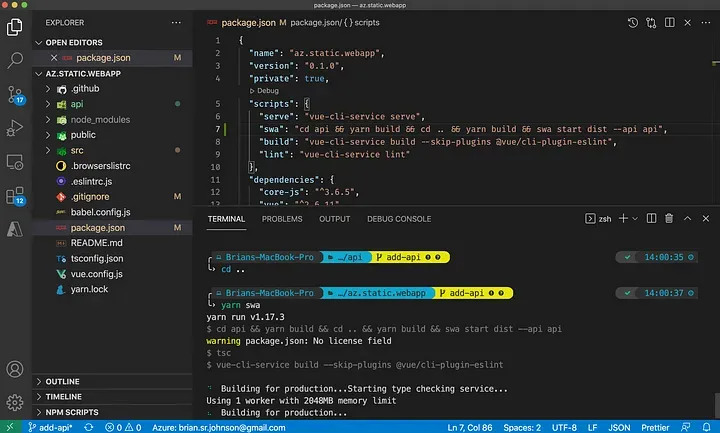This screenshot has height=433, width=720.
Task: Close package.json in Open Editors list
Action: pos(54,58)
